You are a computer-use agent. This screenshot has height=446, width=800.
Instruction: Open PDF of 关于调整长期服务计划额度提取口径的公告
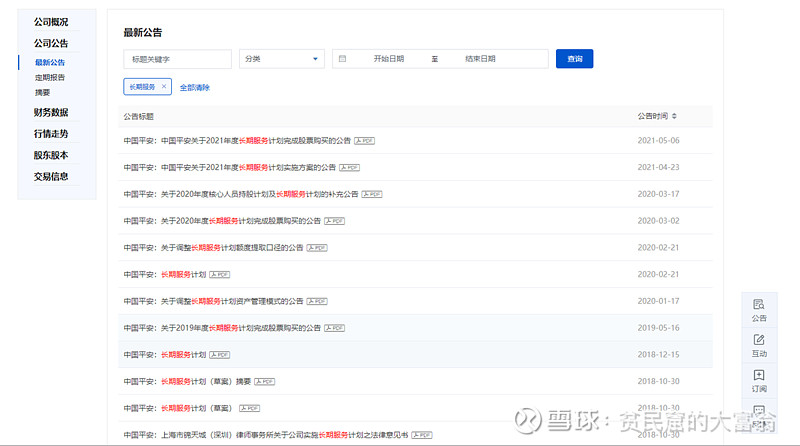pos(317,248)
